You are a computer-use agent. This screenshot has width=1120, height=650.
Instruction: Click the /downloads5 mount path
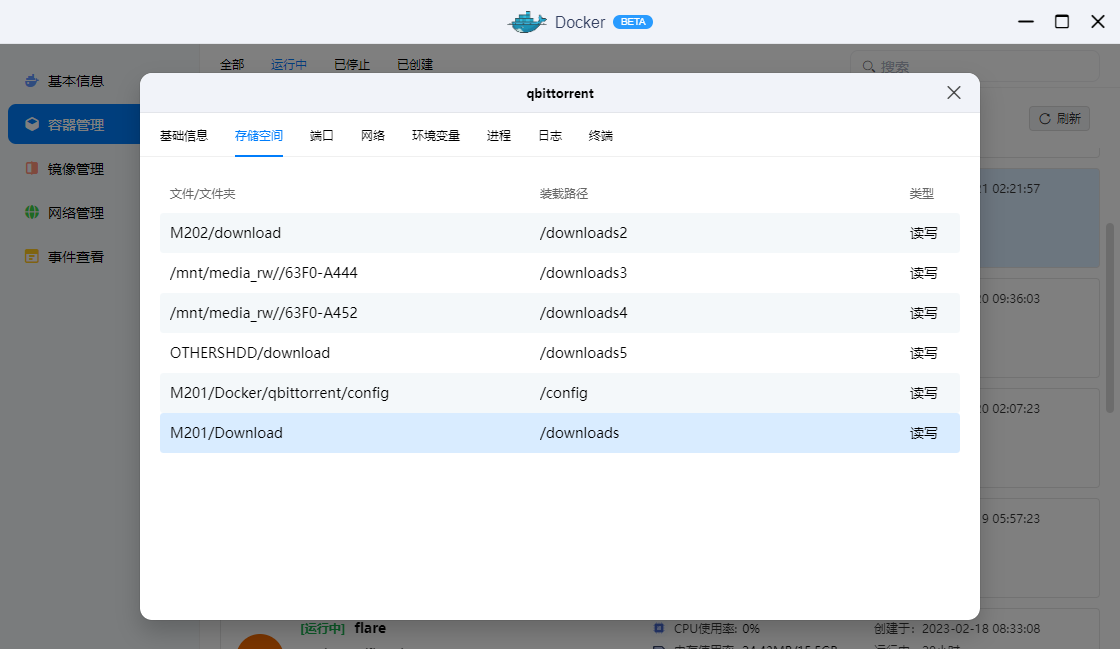tap(584, 353)
